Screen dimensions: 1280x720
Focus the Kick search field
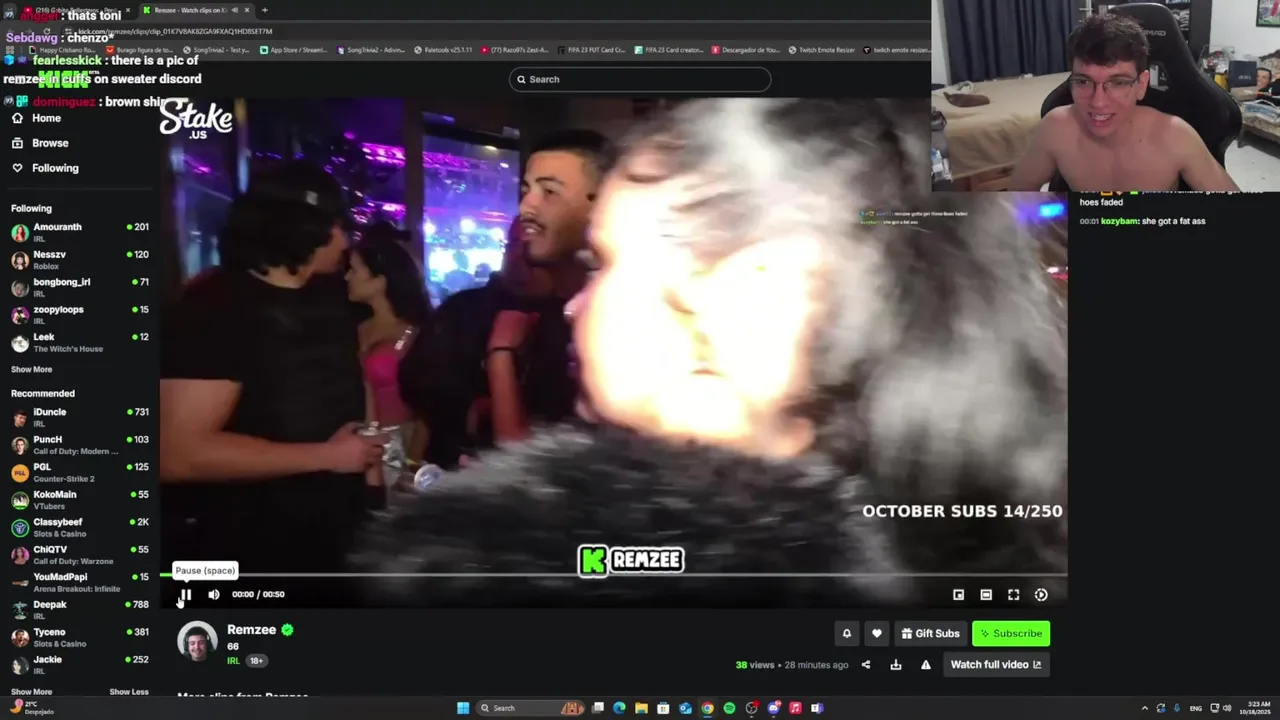pyautogui.click(x=640, y=79)
